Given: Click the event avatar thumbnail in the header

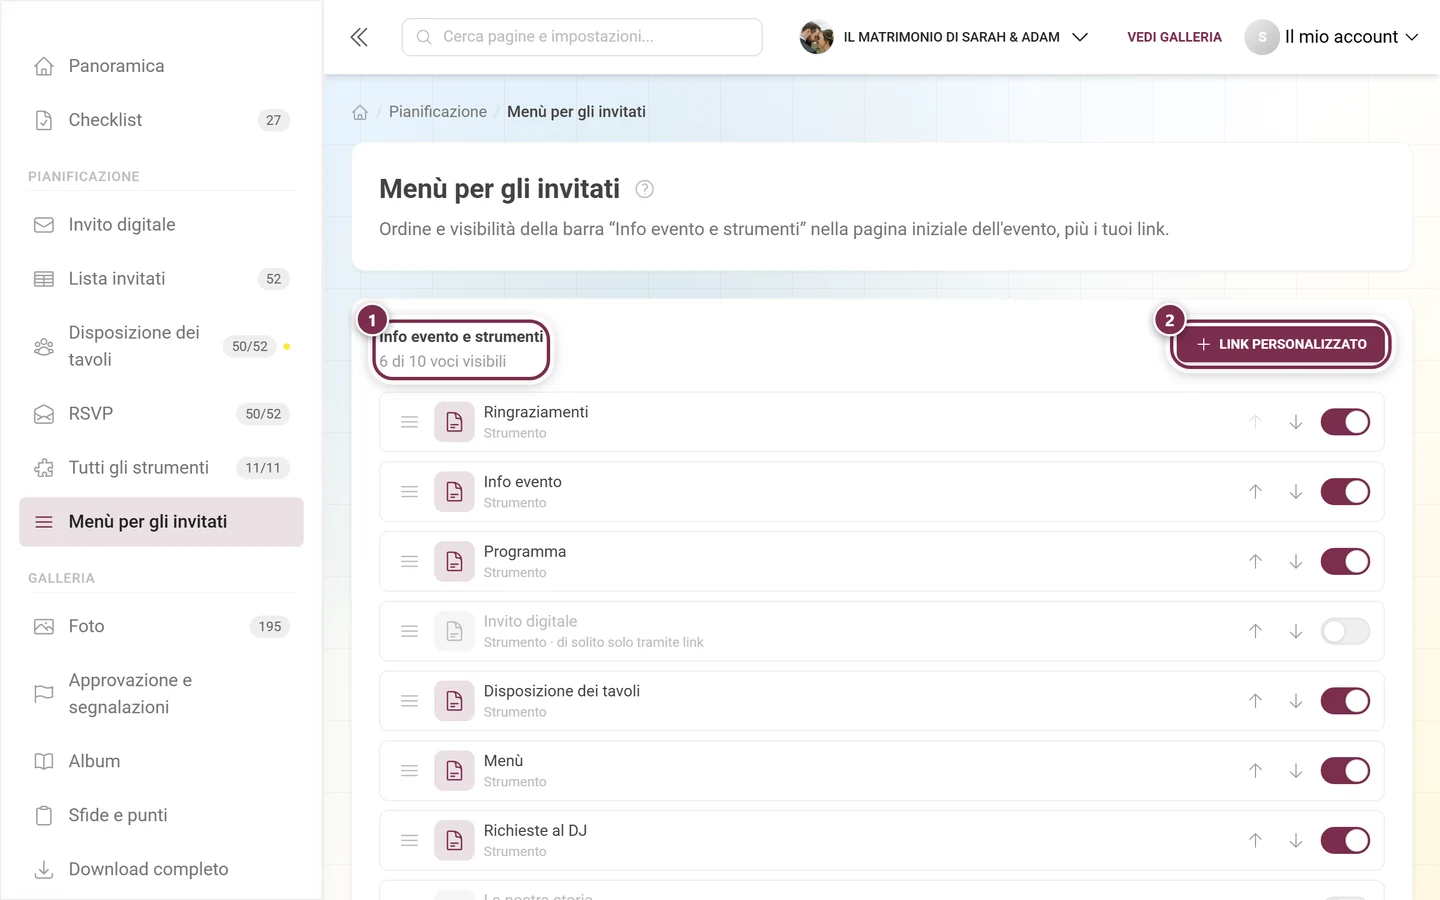Looking at the screenshot, I should tap(816, 37).
